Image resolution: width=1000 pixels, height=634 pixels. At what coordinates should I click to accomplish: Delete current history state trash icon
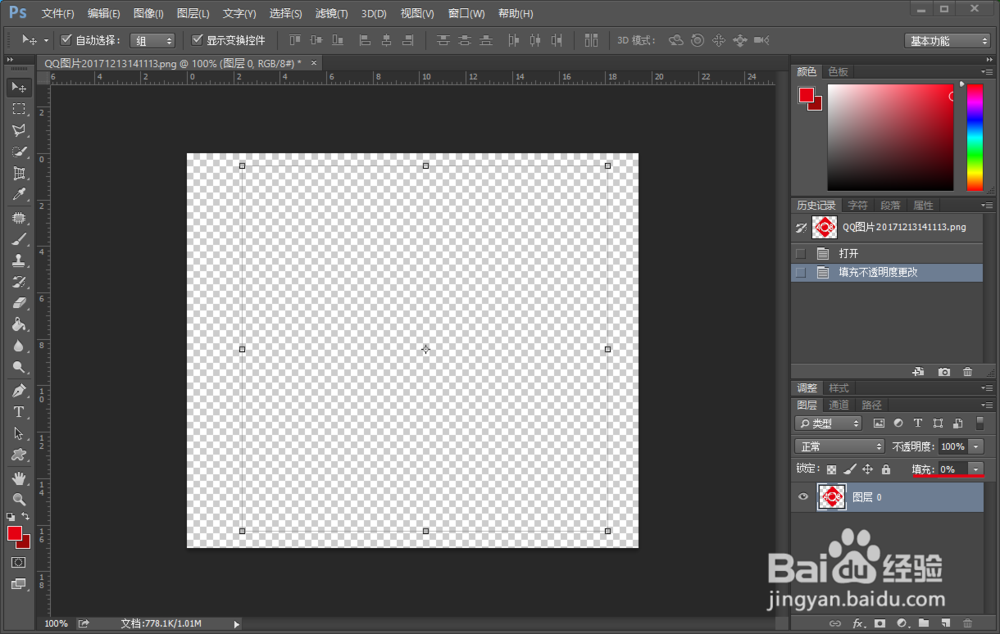[967, 372]
